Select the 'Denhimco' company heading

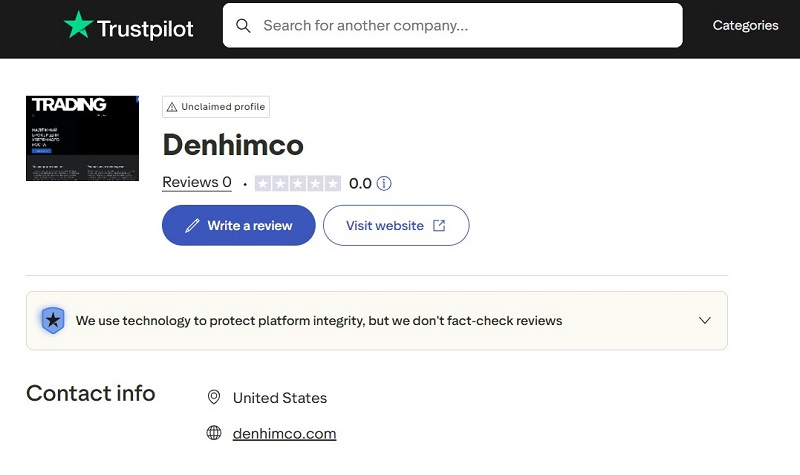[x=233, y=145]
